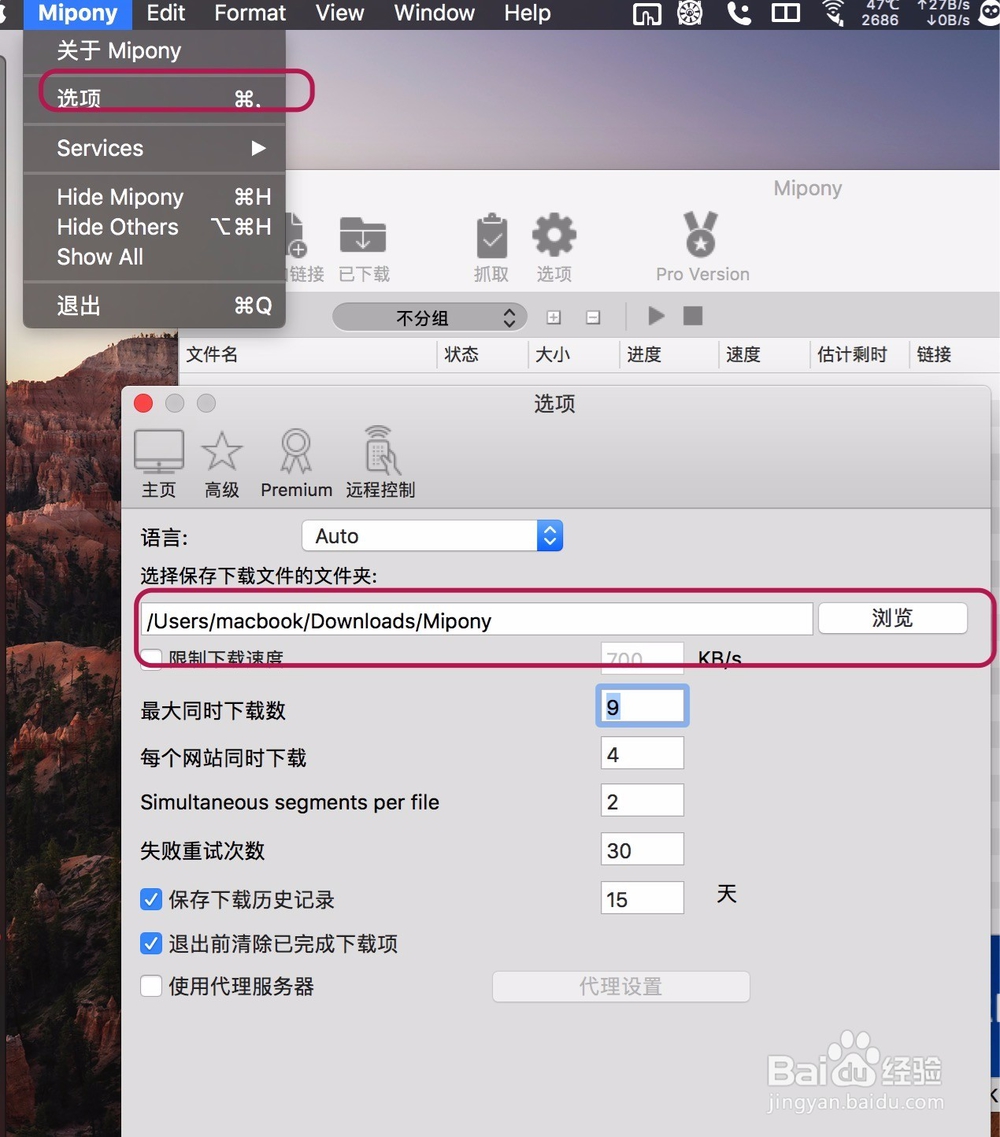
Task: Choose 选项 in the Mipony menu
Action: tap(154, 98)
